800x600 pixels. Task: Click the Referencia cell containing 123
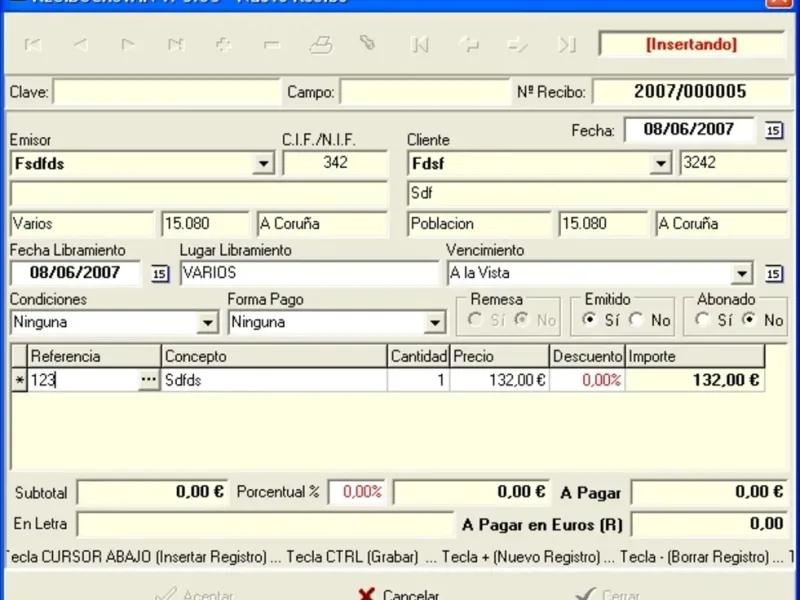click(83, 380)
